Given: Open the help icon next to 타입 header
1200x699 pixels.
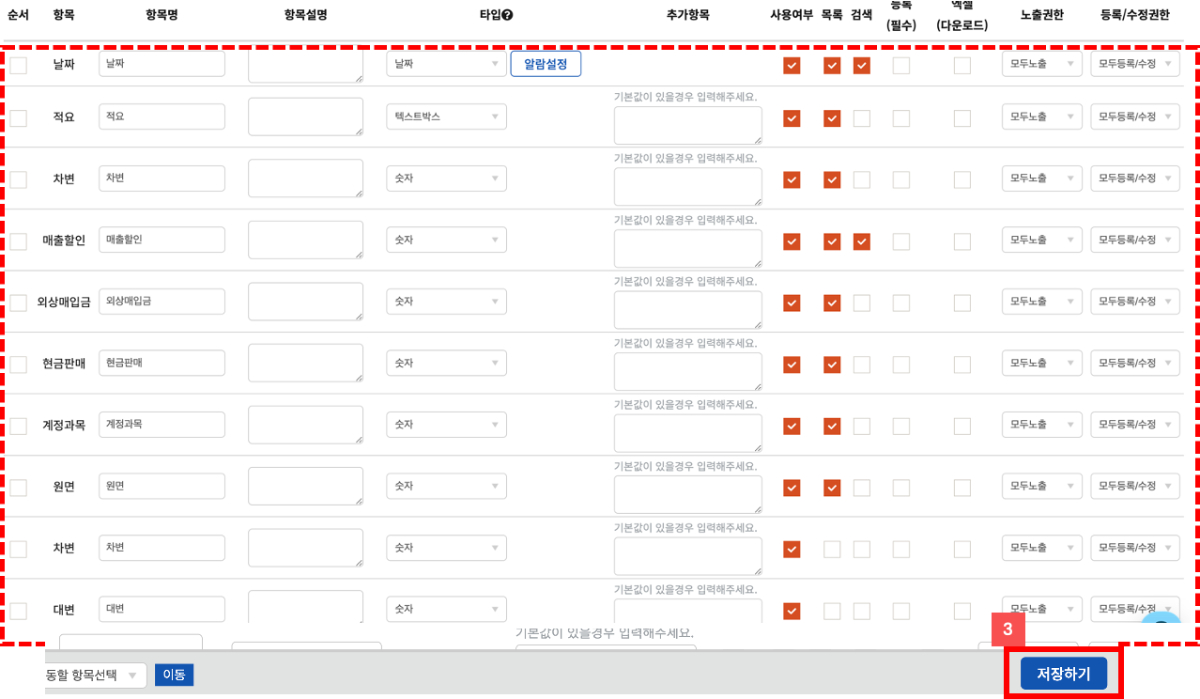Looking at the screenshot, I should [x=508, y=15].
